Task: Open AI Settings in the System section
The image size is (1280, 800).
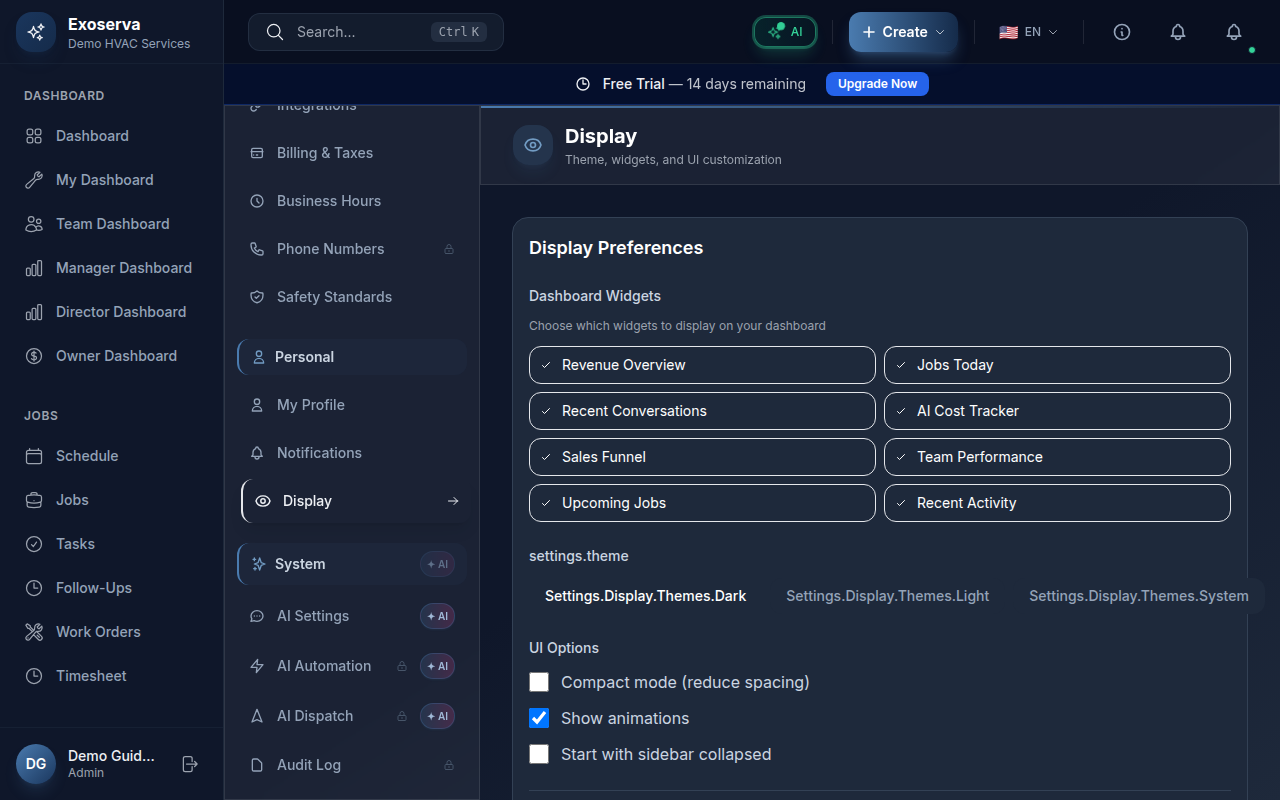Action: coord(313,616)
